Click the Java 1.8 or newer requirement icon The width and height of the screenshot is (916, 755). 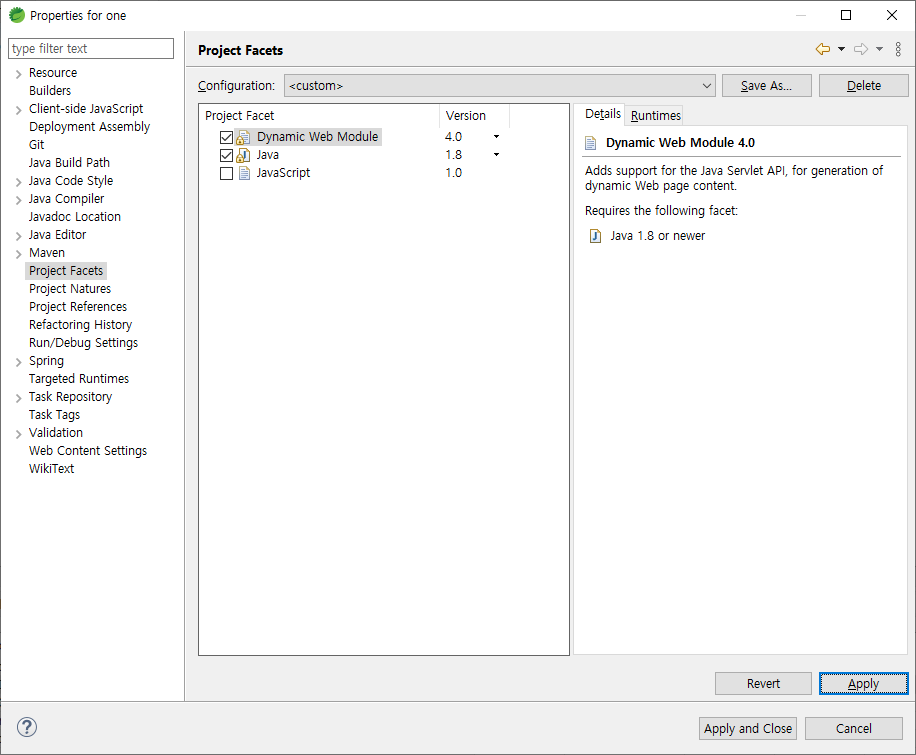[595, 236]
